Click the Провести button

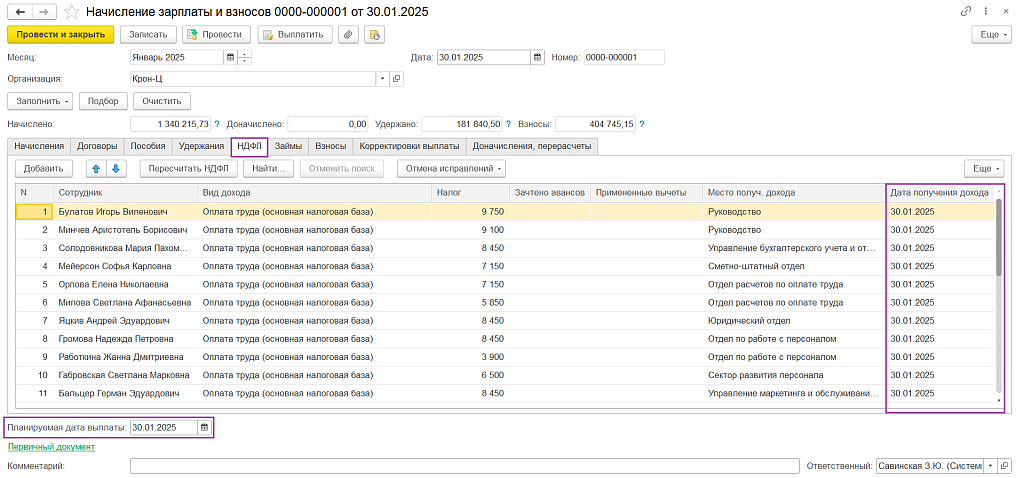coord(217,35)
